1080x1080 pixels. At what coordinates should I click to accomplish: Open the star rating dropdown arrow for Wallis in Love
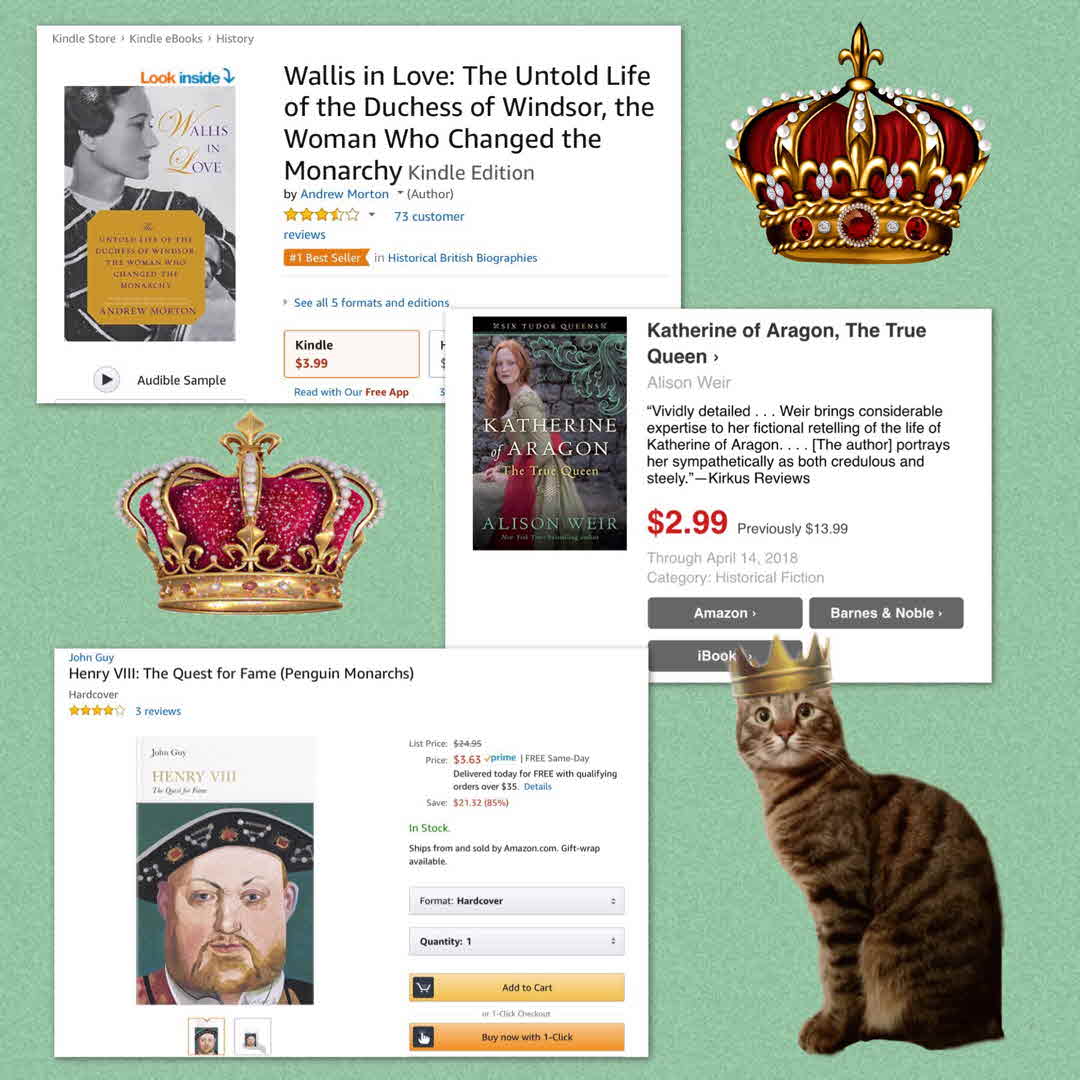pyautogui.click(x=372, y=215)
